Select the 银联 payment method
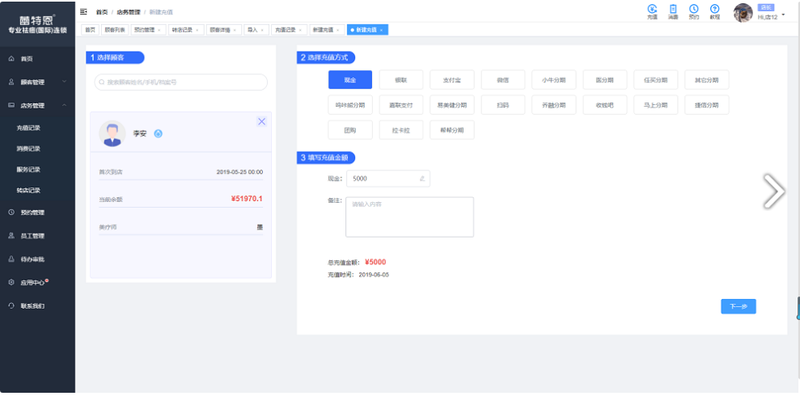The width and height of the screenshot is (800, 396). pyautogui.click(x=401, y=80)
